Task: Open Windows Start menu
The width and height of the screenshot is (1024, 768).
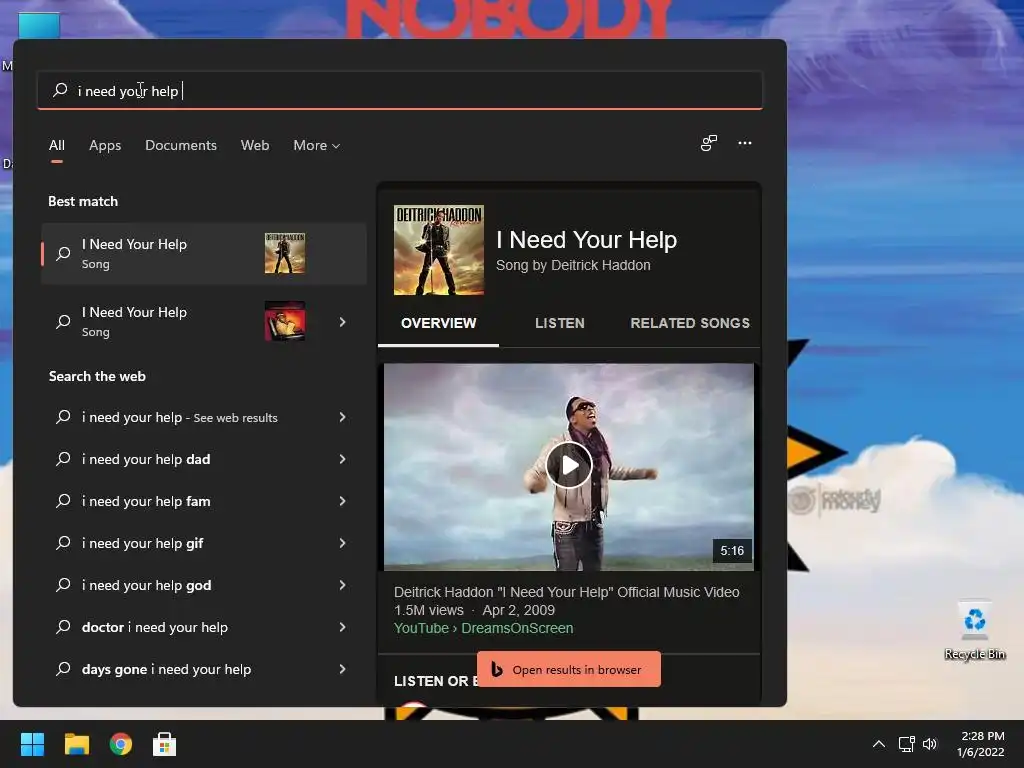Action: [32, 744]
